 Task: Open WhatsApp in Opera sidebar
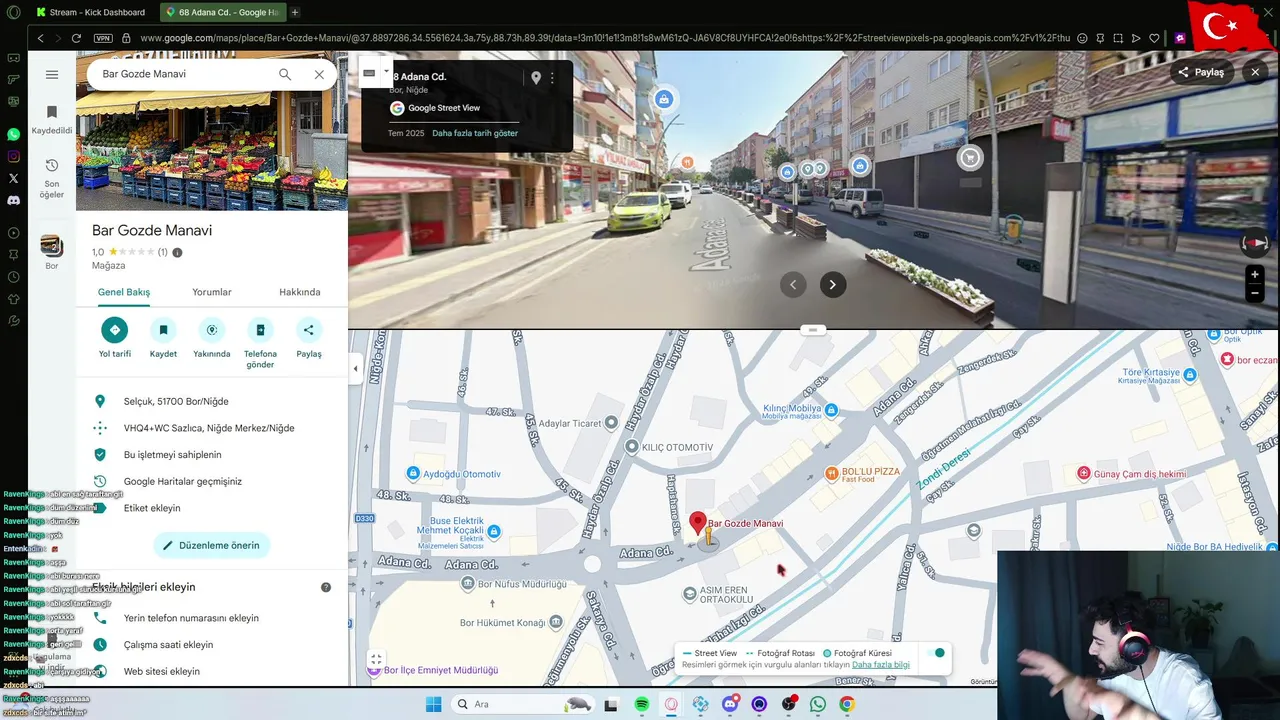tap(13, 134)
